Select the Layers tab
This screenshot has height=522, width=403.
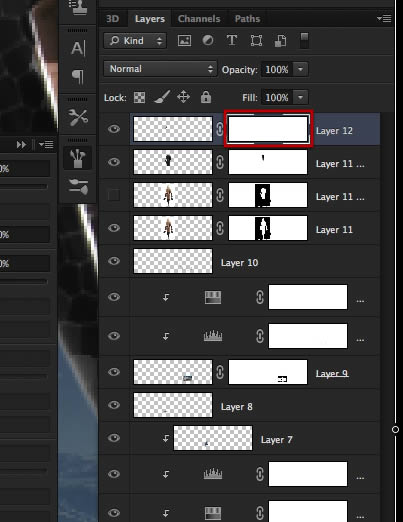pos(150,19)
